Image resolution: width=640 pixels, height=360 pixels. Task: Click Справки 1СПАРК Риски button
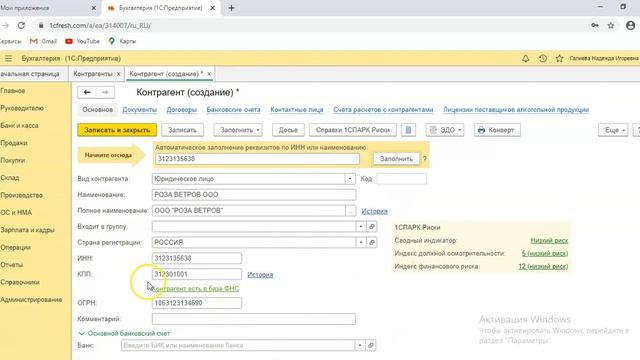click(353, 130)
